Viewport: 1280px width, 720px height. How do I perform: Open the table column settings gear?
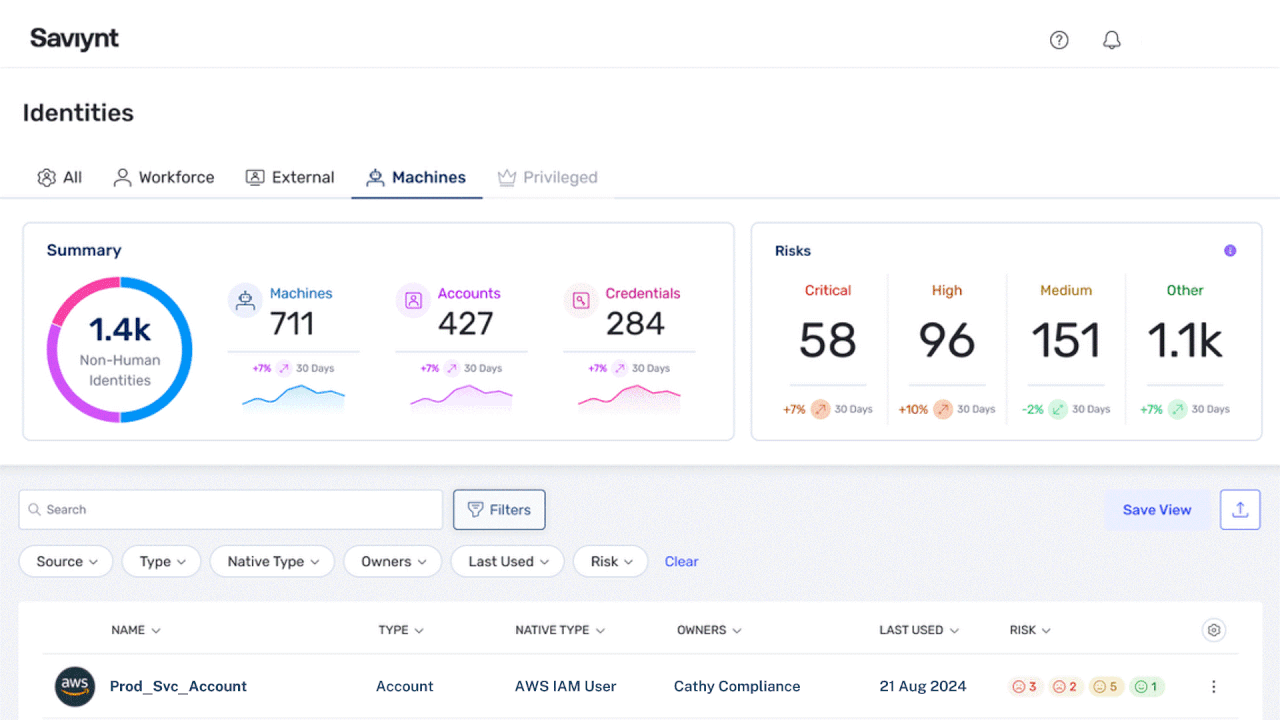coord(1213,630)
